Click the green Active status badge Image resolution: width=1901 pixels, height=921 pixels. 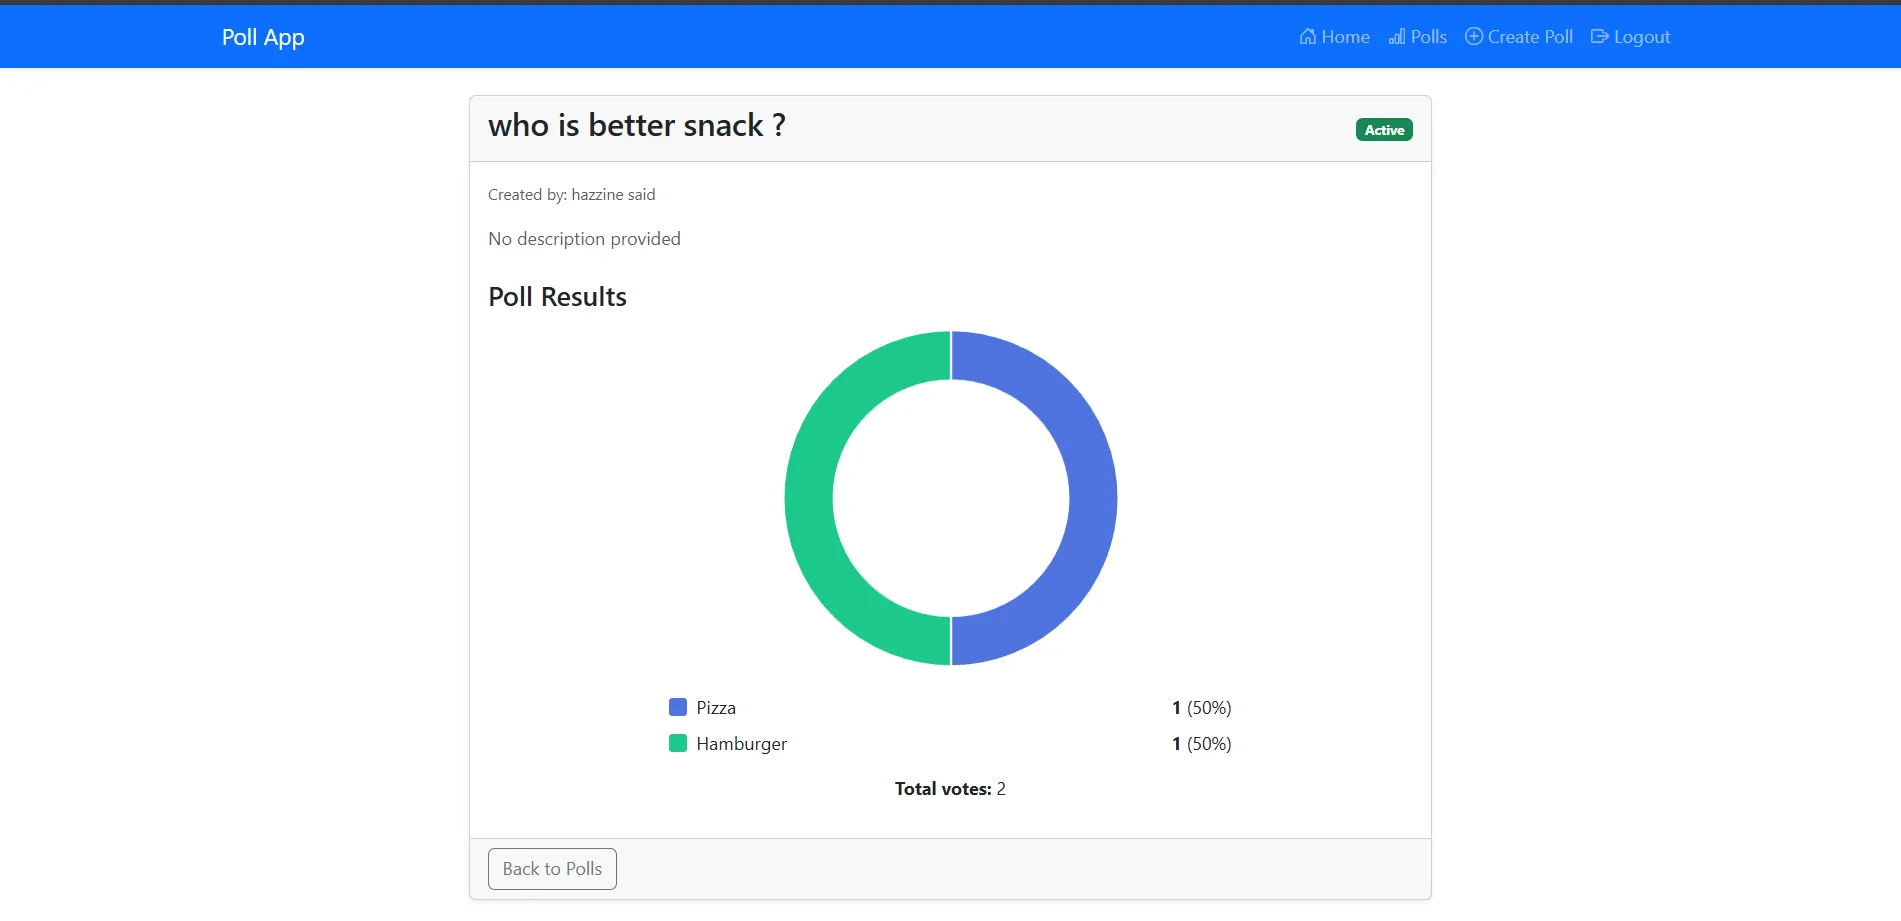tap(1384, 130)
